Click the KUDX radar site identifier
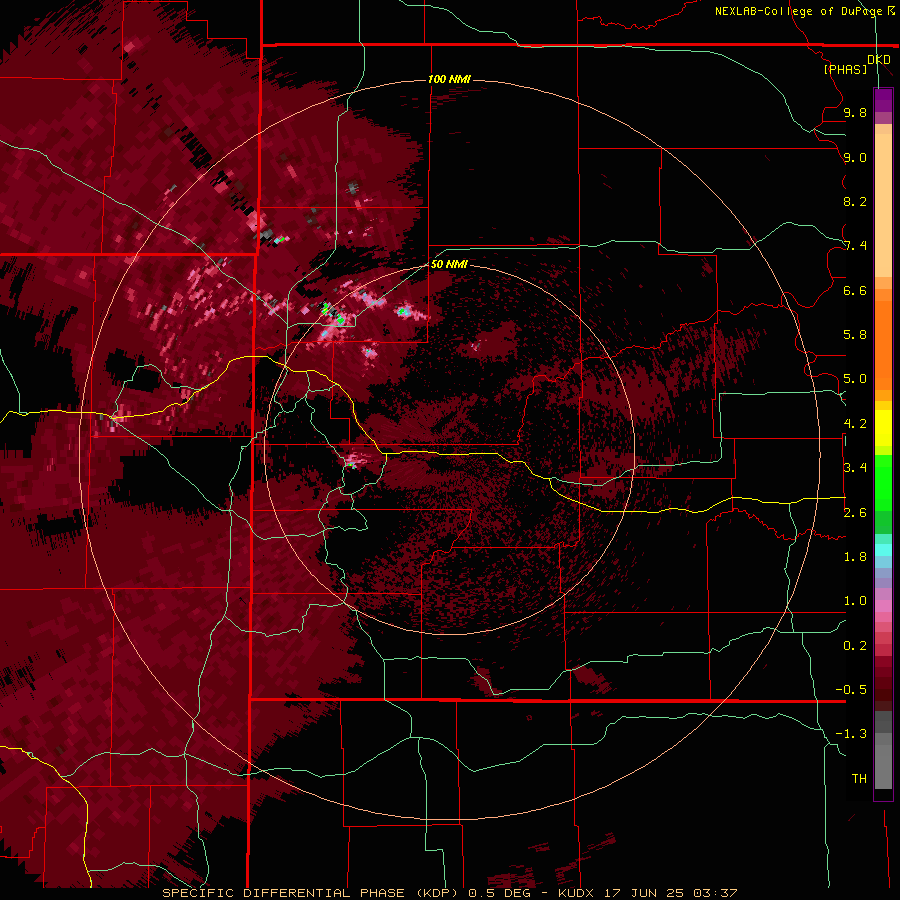 [577, 893]
